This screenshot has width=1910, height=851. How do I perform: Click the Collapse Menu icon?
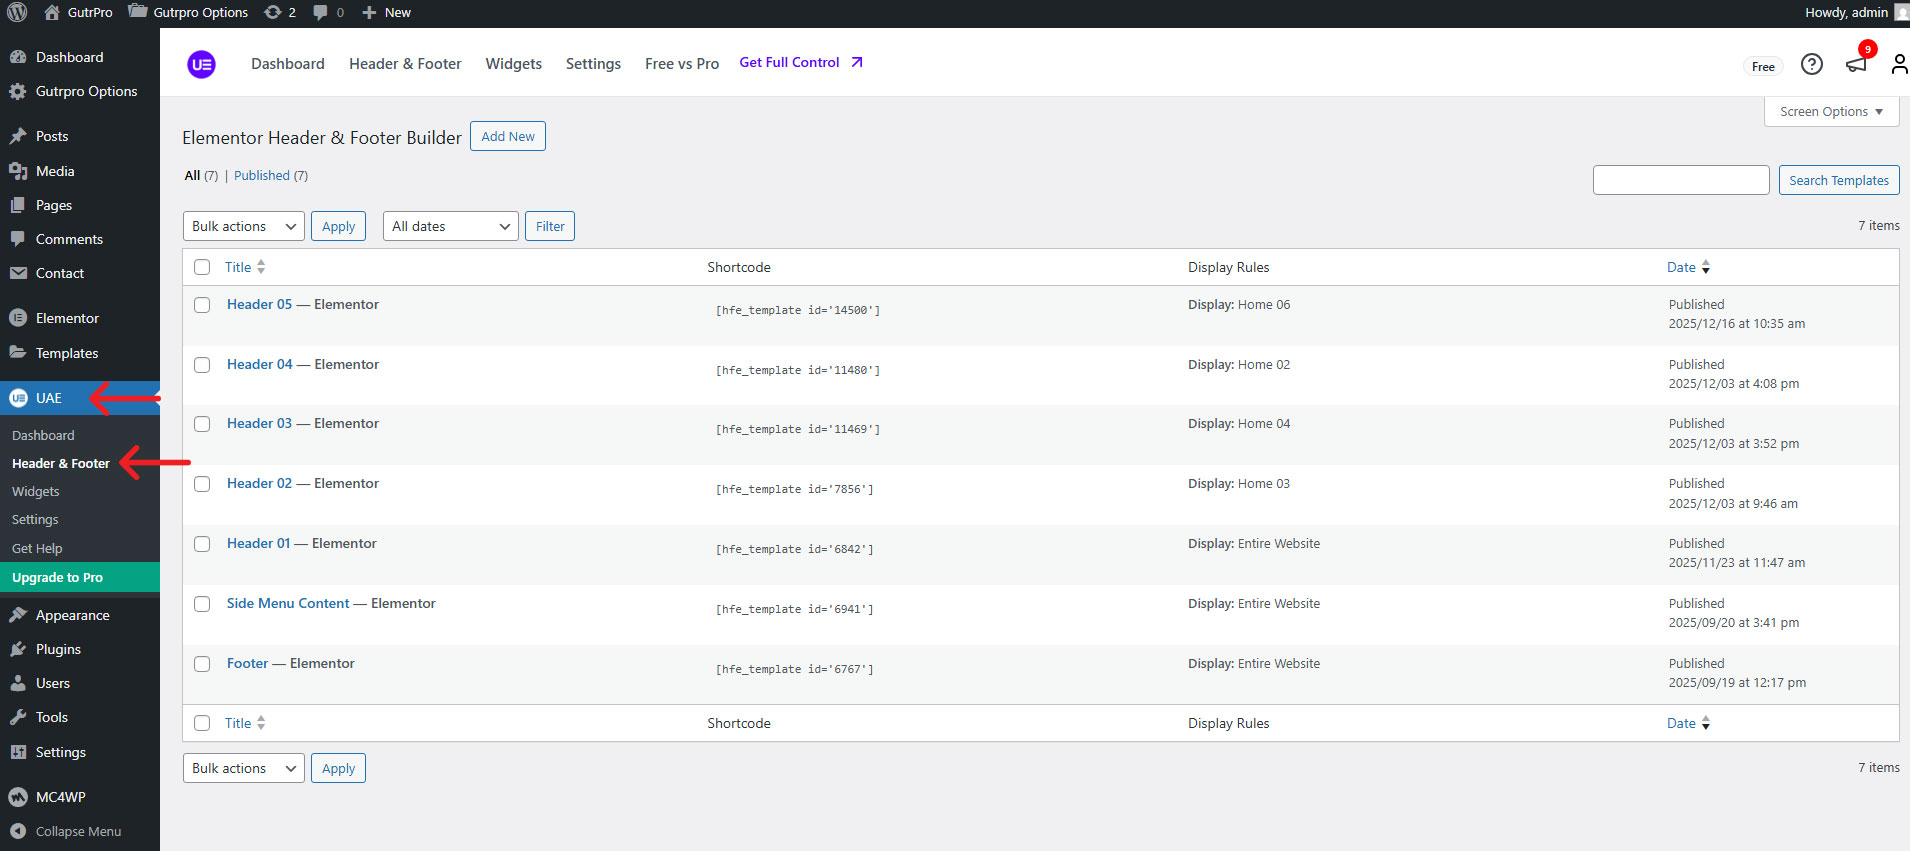(18, 831)
